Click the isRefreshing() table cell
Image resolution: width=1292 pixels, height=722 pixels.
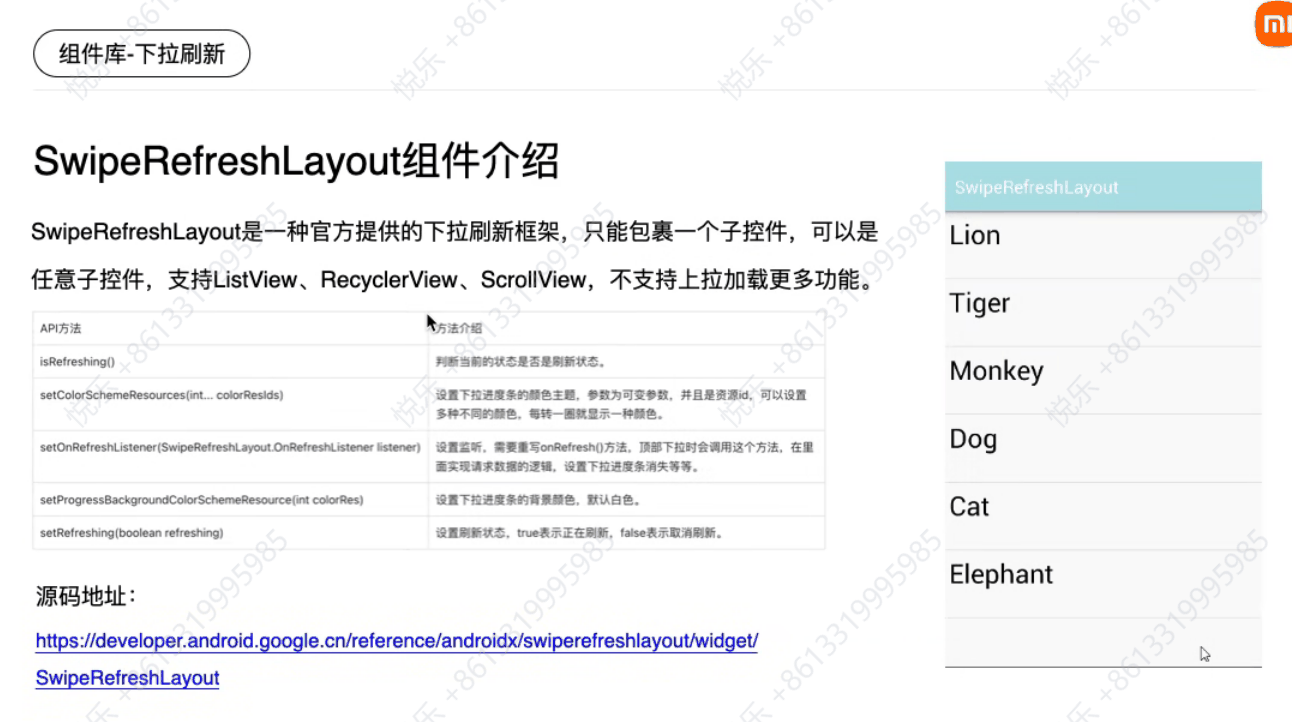point(230,361)
